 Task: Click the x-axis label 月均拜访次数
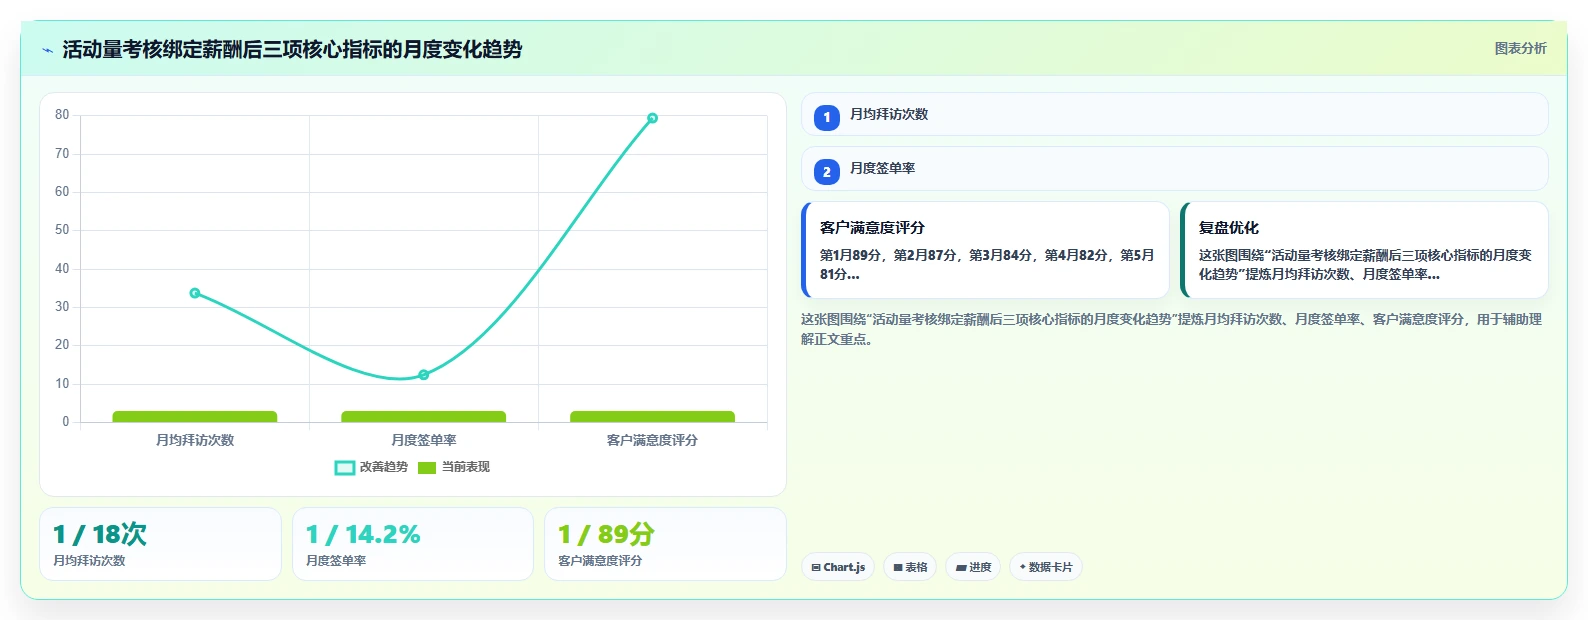[x=195, y=440]
